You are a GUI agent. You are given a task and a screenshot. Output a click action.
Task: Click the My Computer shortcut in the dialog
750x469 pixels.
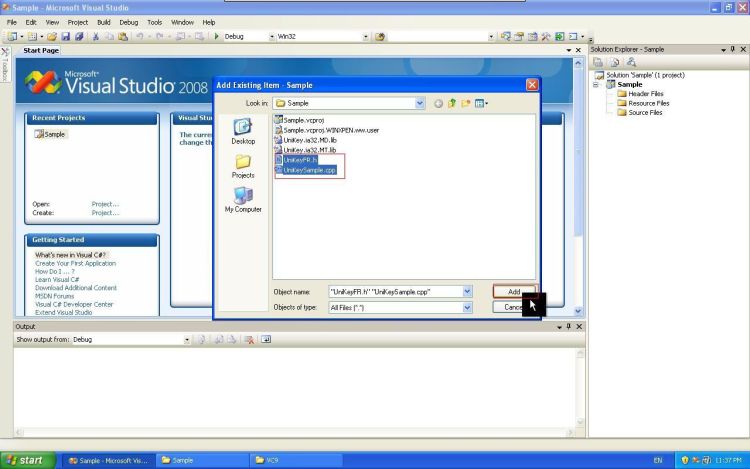[243, 199]
